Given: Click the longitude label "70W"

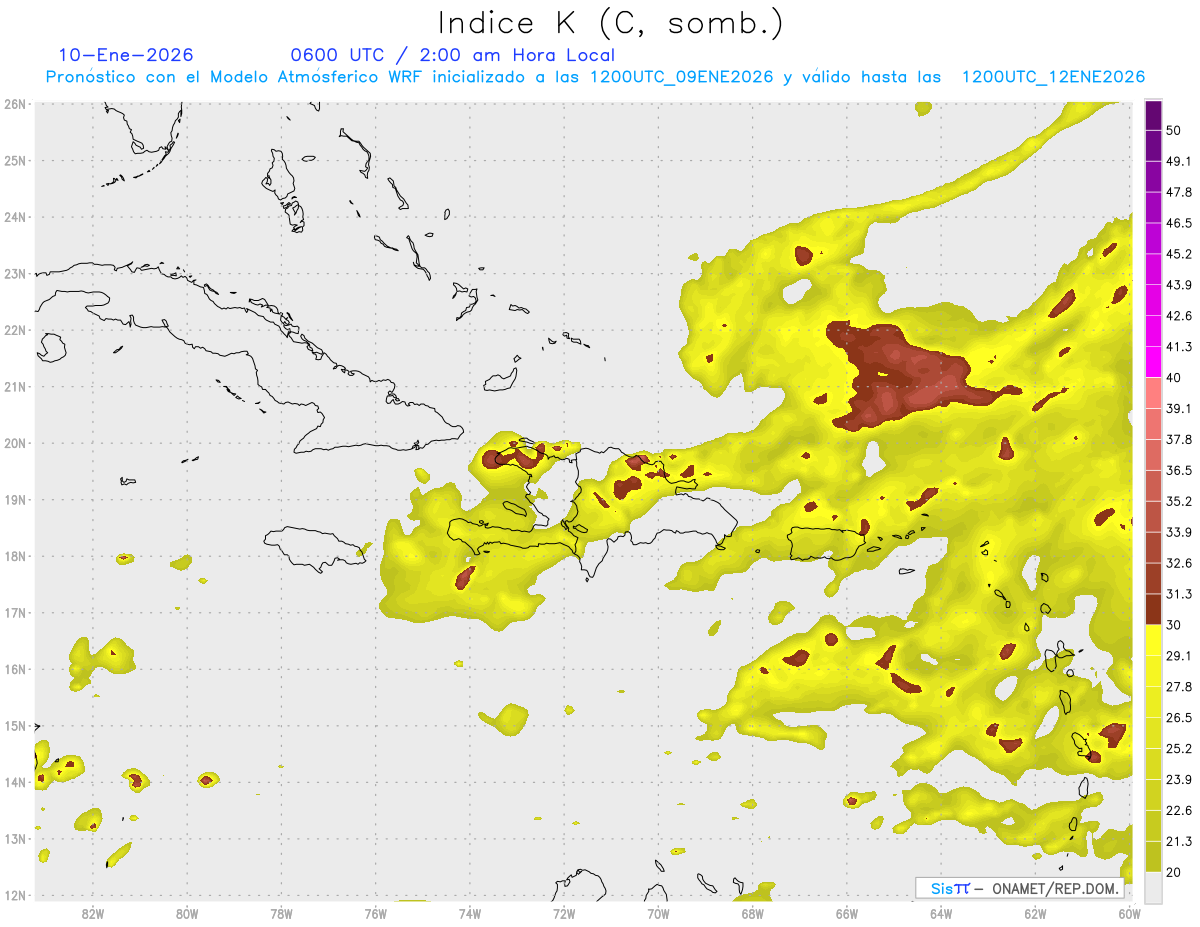Looking at the screenshot, I should 658,913.
